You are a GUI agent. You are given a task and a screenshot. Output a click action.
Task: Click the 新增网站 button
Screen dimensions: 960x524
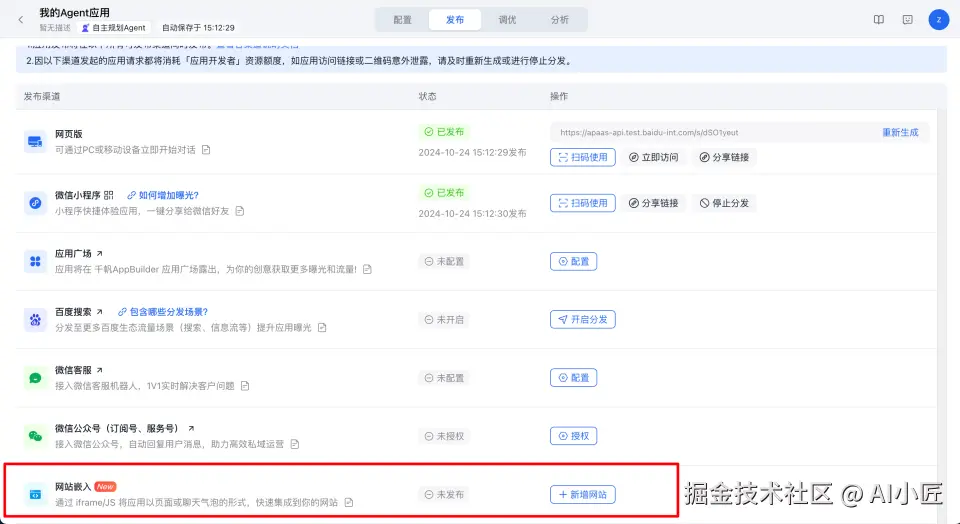pyautogui.click(x=583, y=495)
